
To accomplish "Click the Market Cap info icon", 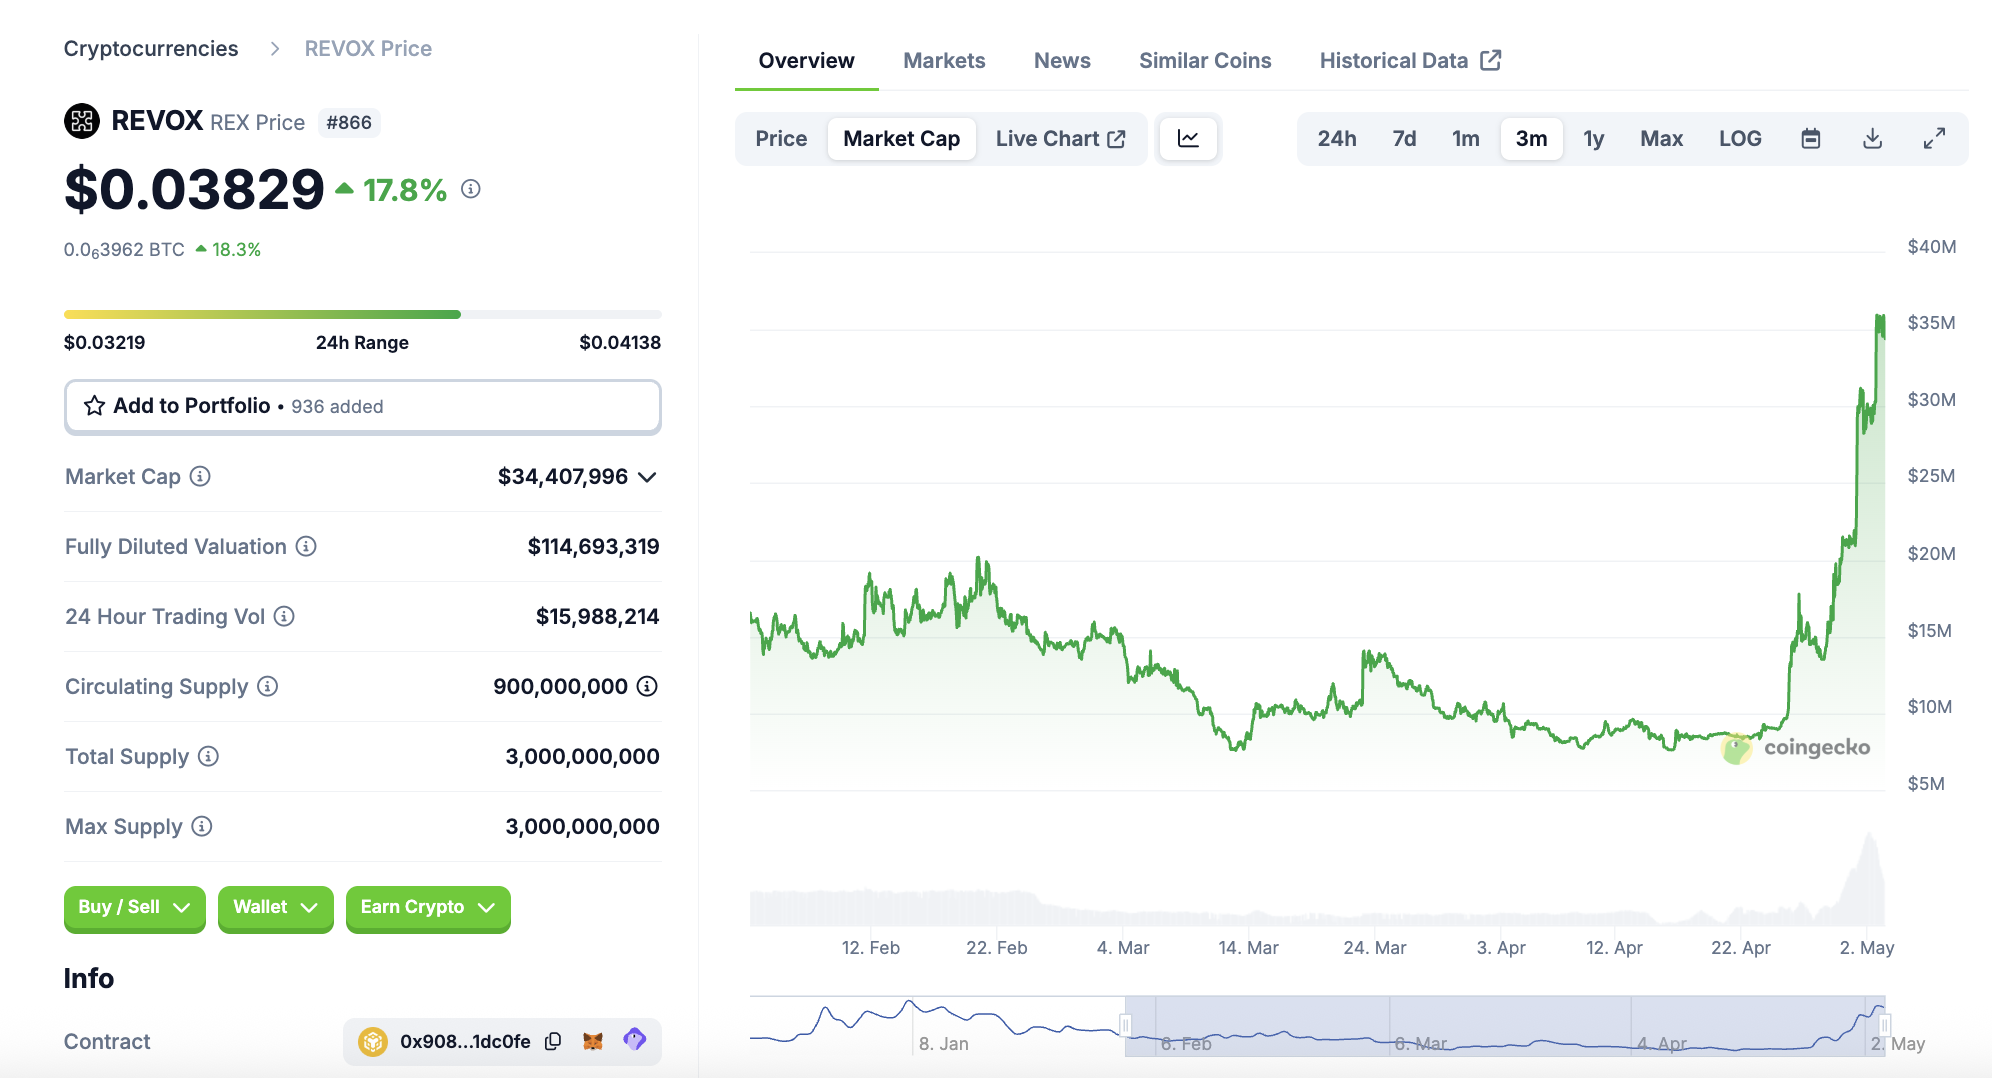I will pyautogui.click(x=200, y=476).
